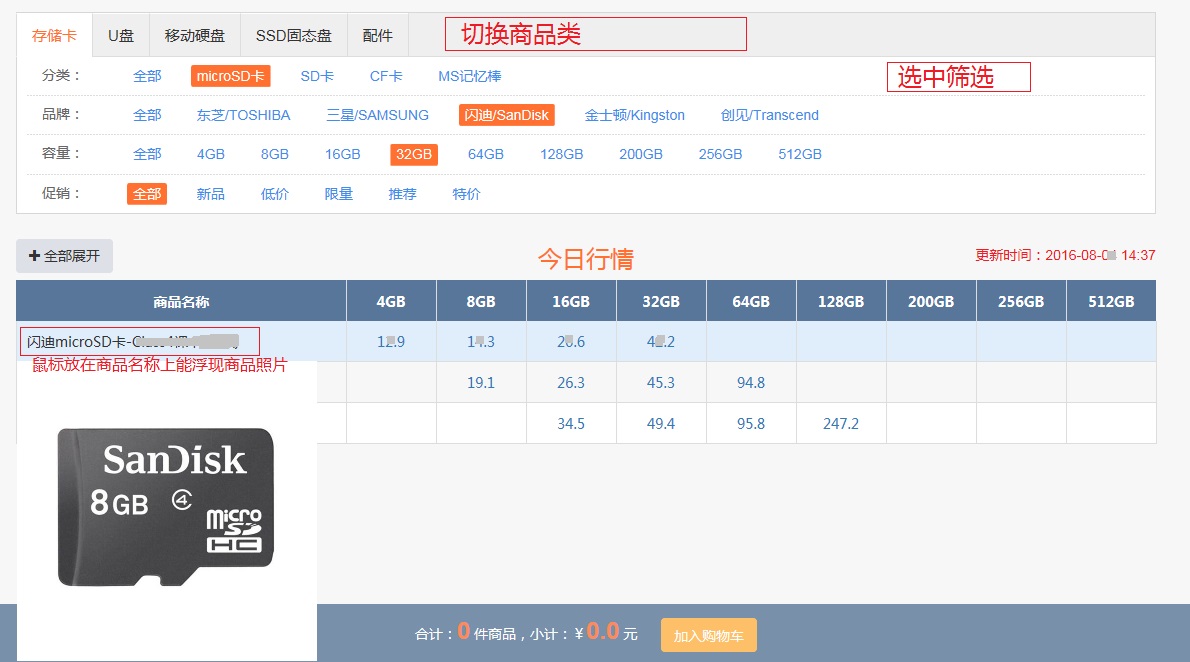This screenshot has height=662, width=1190.
Task: Toggle the 闪迪/SanDisk brand filter
Action: (506, 115)
